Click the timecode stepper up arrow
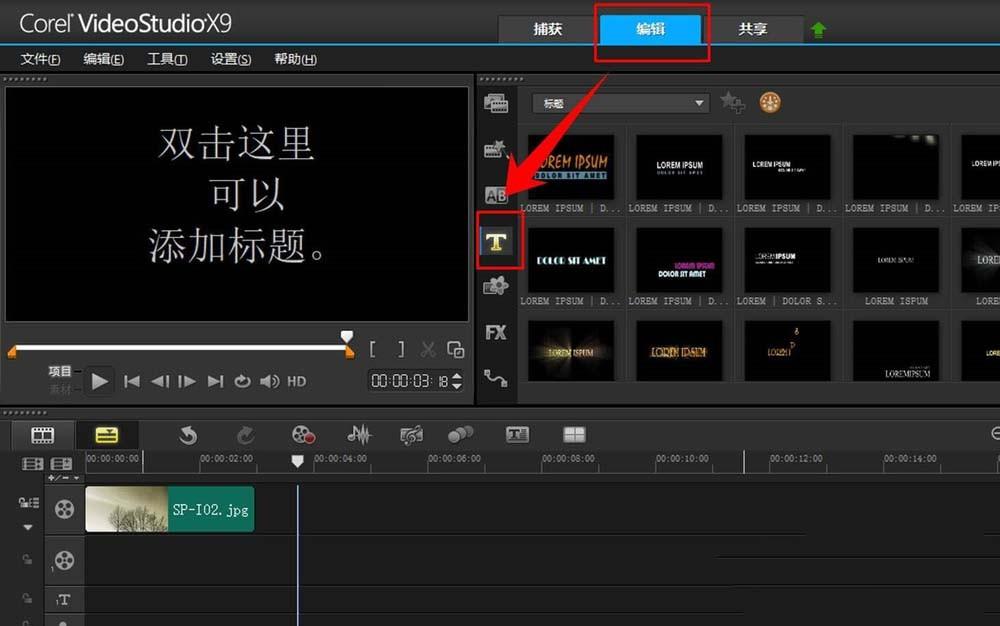 [455, 376]
